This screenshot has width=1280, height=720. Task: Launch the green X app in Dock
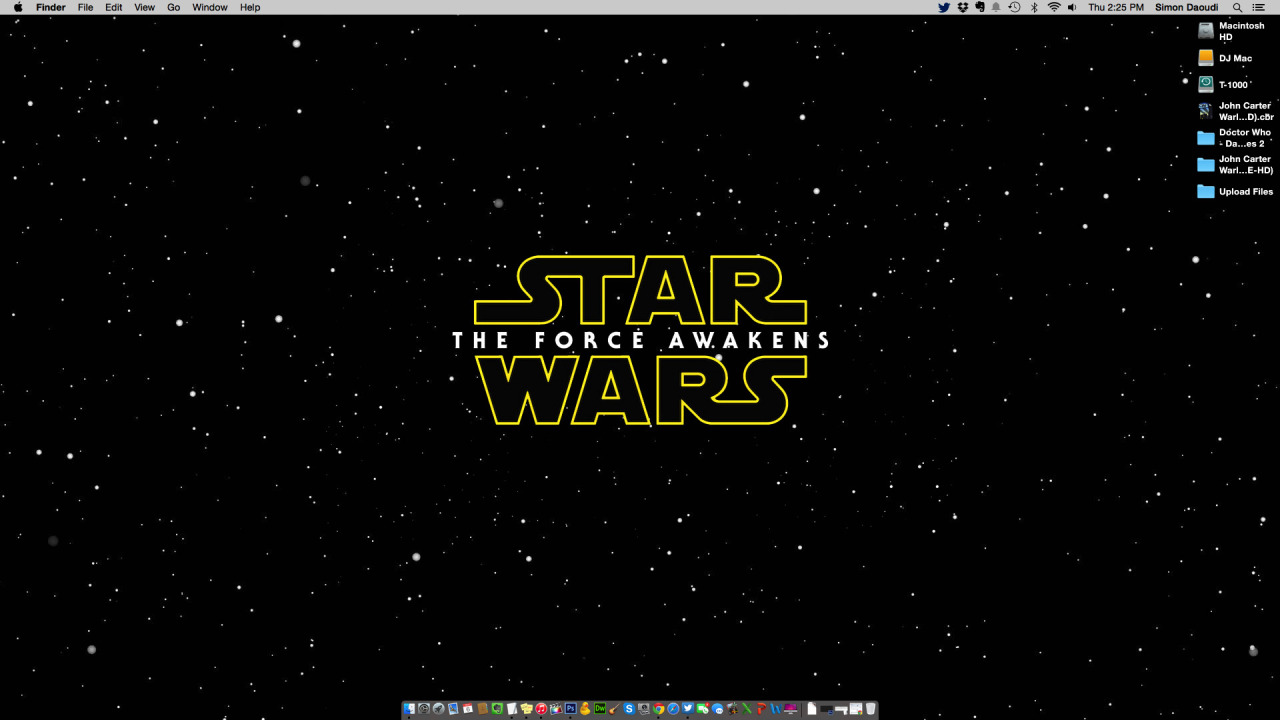(x=746, y=708)
